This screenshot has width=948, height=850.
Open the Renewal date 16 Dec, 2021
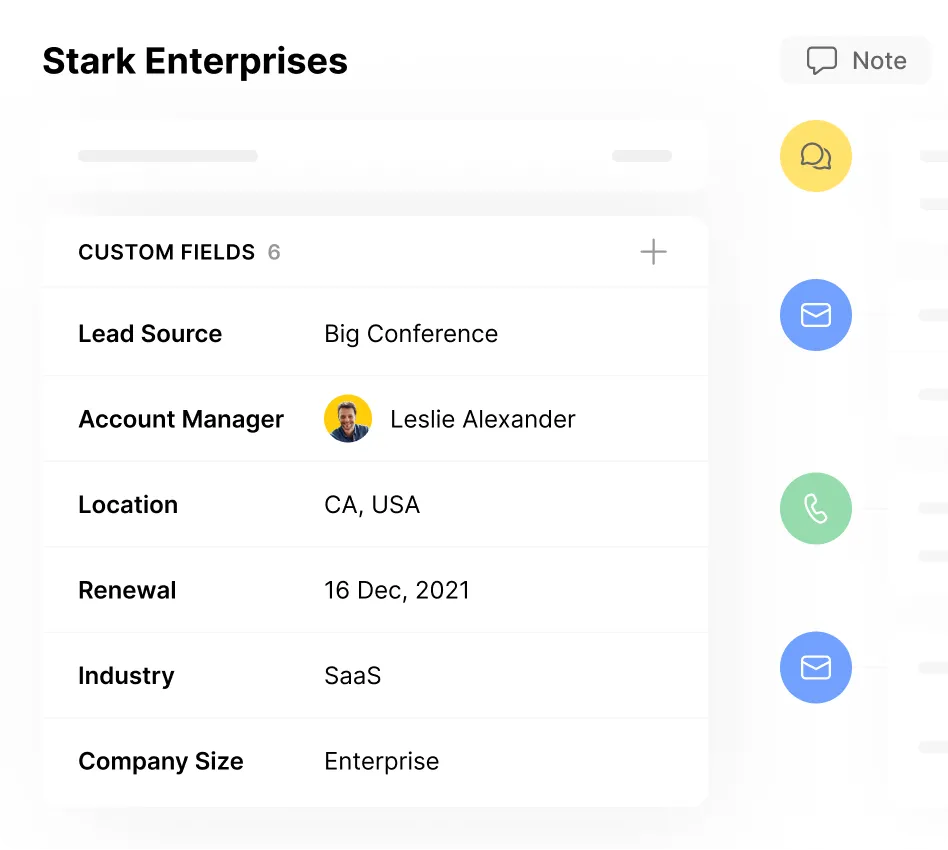[397, 590]
